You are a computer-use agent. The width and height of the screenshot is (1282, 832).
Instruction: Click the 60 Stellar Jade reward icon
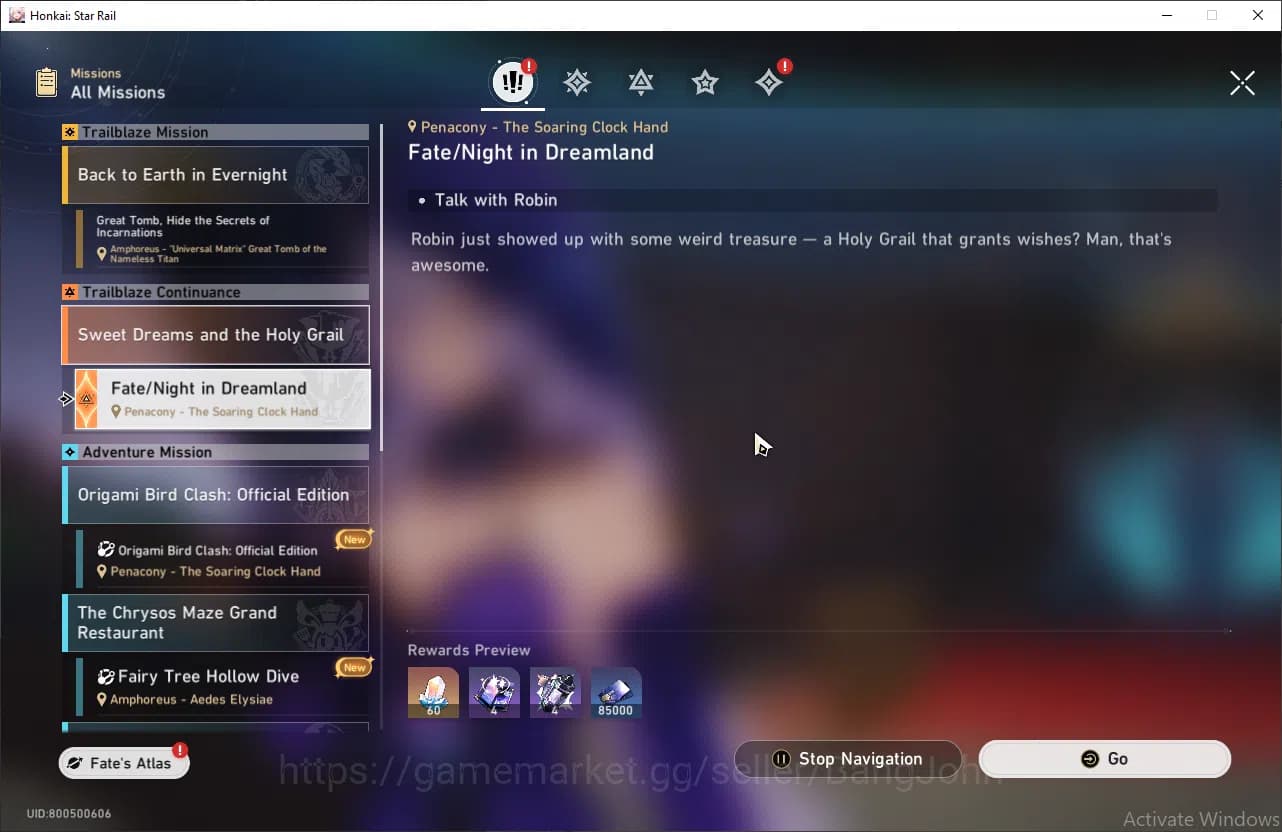[433, 692]
